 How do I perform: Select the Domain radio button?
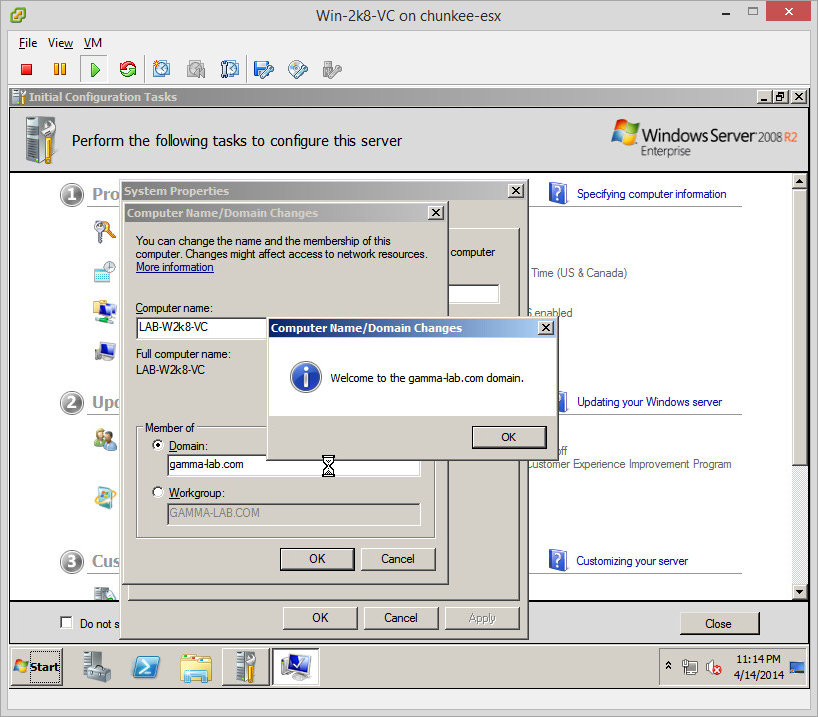[x=157, y=445]
